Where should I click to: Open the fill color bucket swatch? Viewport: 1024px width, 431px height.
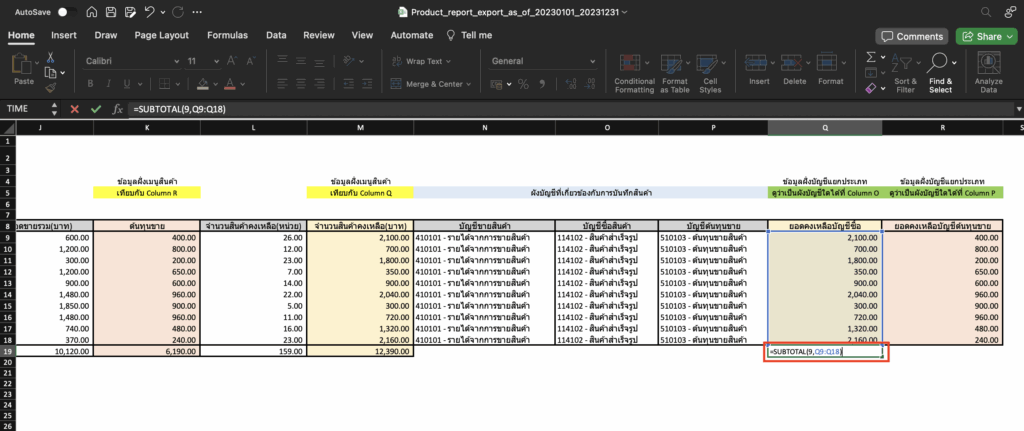[x=203, y=85]
